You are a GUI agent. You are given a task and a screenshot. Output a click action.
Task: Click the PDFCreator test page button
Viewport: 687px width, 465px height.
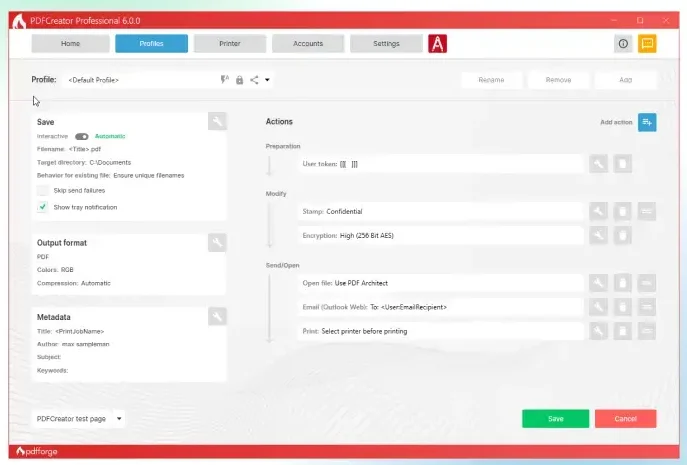pos(71,419)
